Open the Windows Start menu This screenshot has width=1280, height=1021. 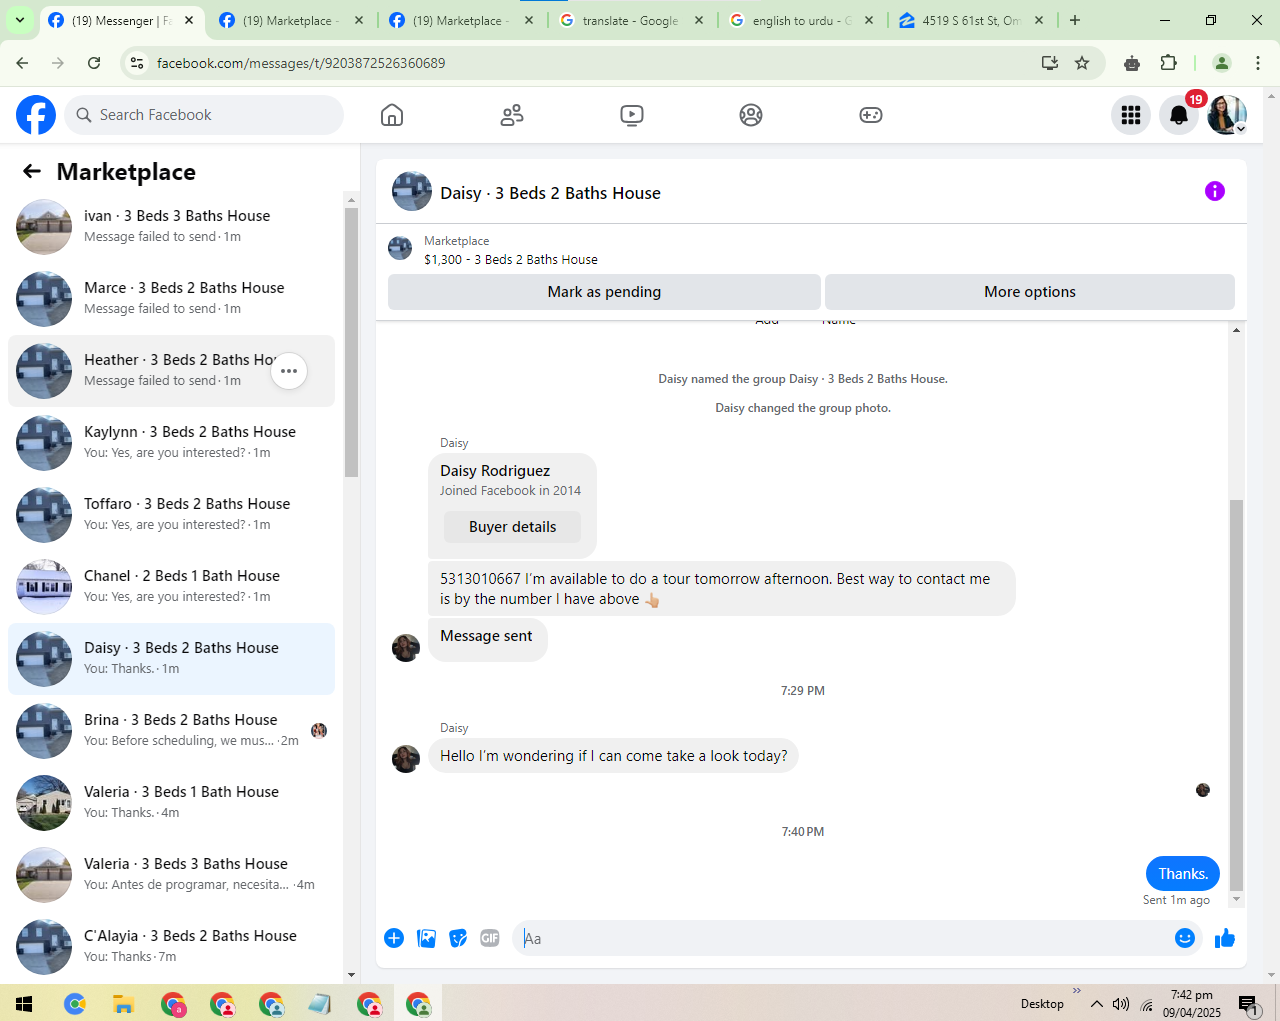click(24, 1004)
